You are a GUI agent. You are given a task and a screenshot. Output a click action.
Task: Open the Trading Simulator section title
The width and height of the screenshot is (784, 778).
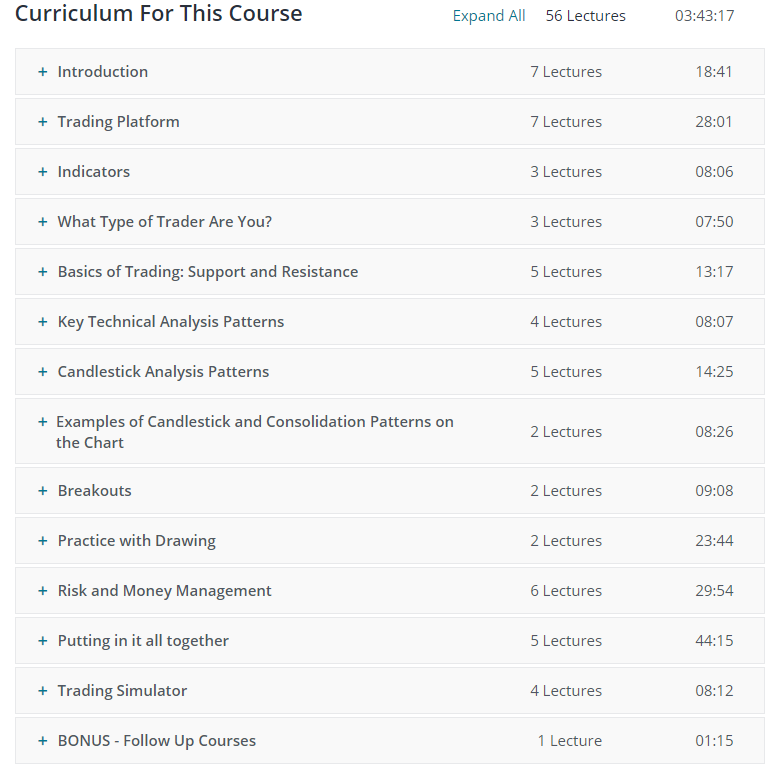click(x=122, y=691)
